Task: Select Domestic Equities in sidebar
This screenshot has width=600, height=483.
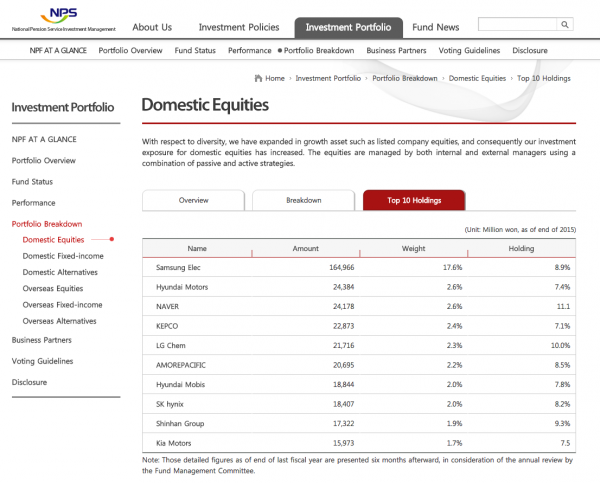Action: 53,240
